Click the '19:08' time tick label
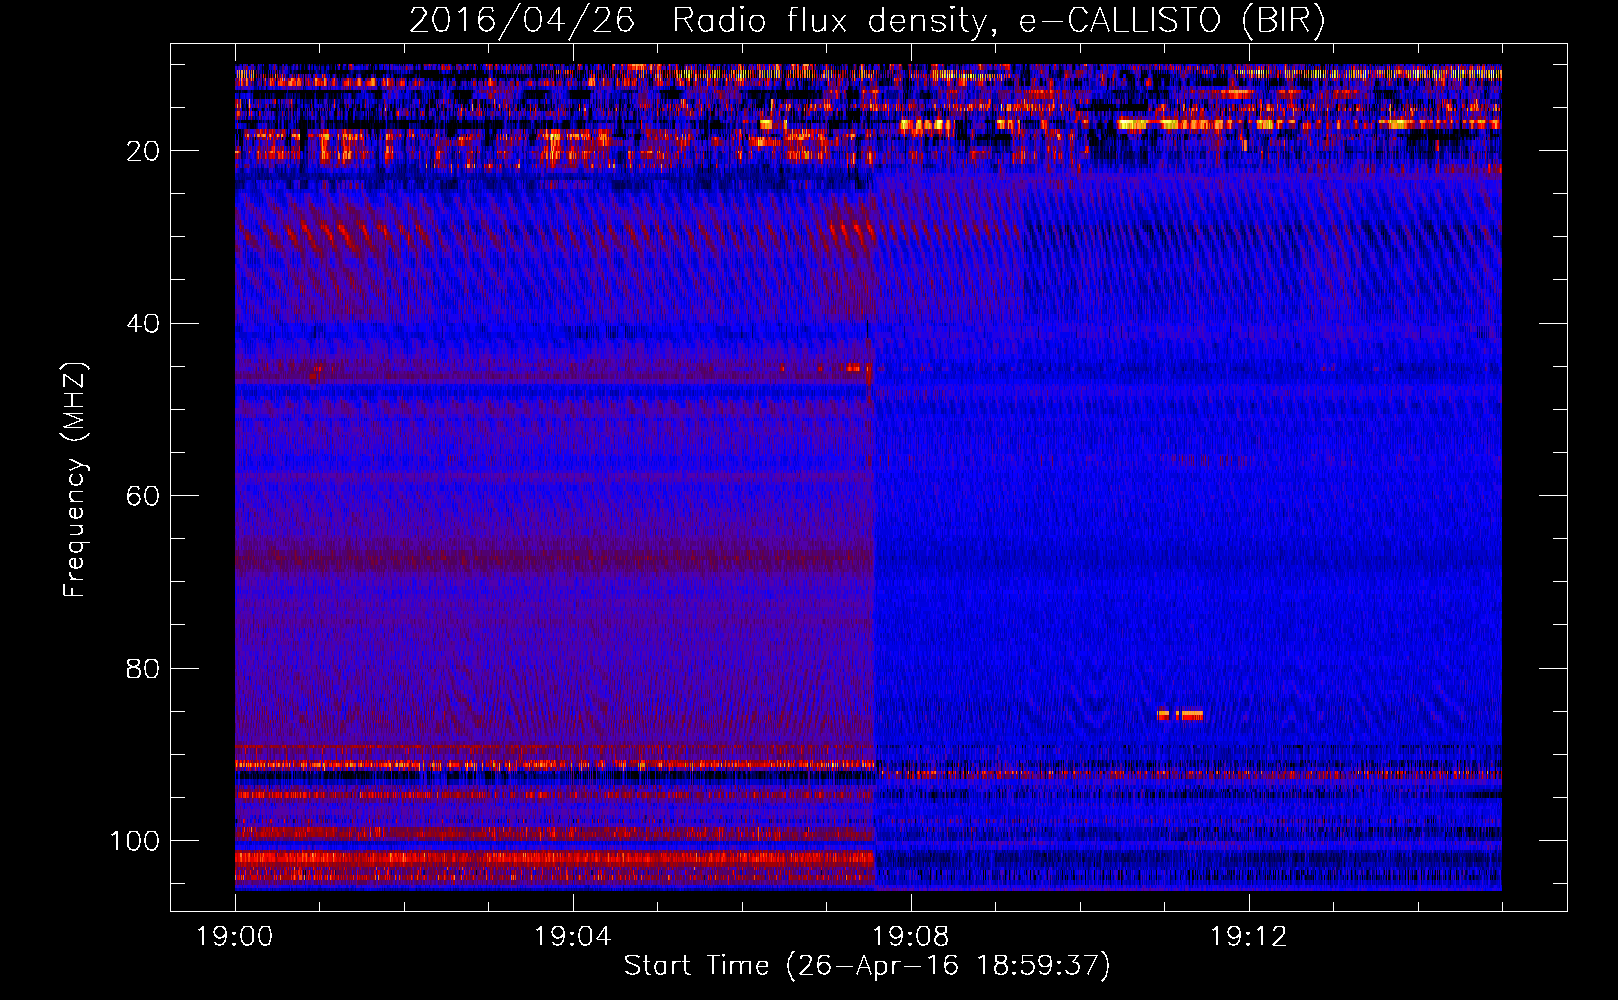 point(911,936)
